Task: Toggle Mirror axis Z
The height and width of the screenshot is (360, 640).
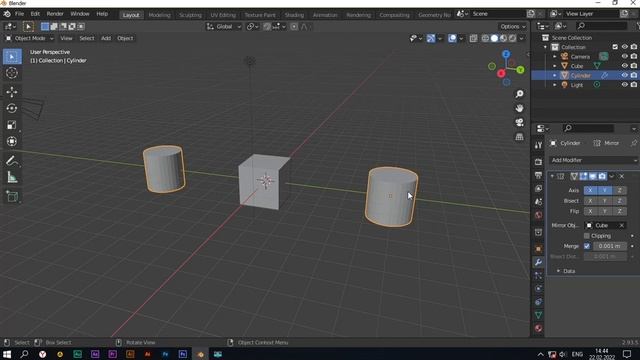Action: point(619,190)
